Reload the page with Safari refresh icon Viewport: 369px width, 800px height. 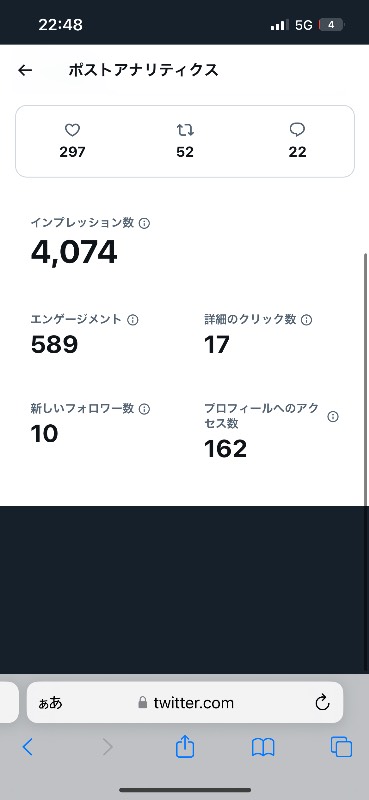tap(322, 703)
